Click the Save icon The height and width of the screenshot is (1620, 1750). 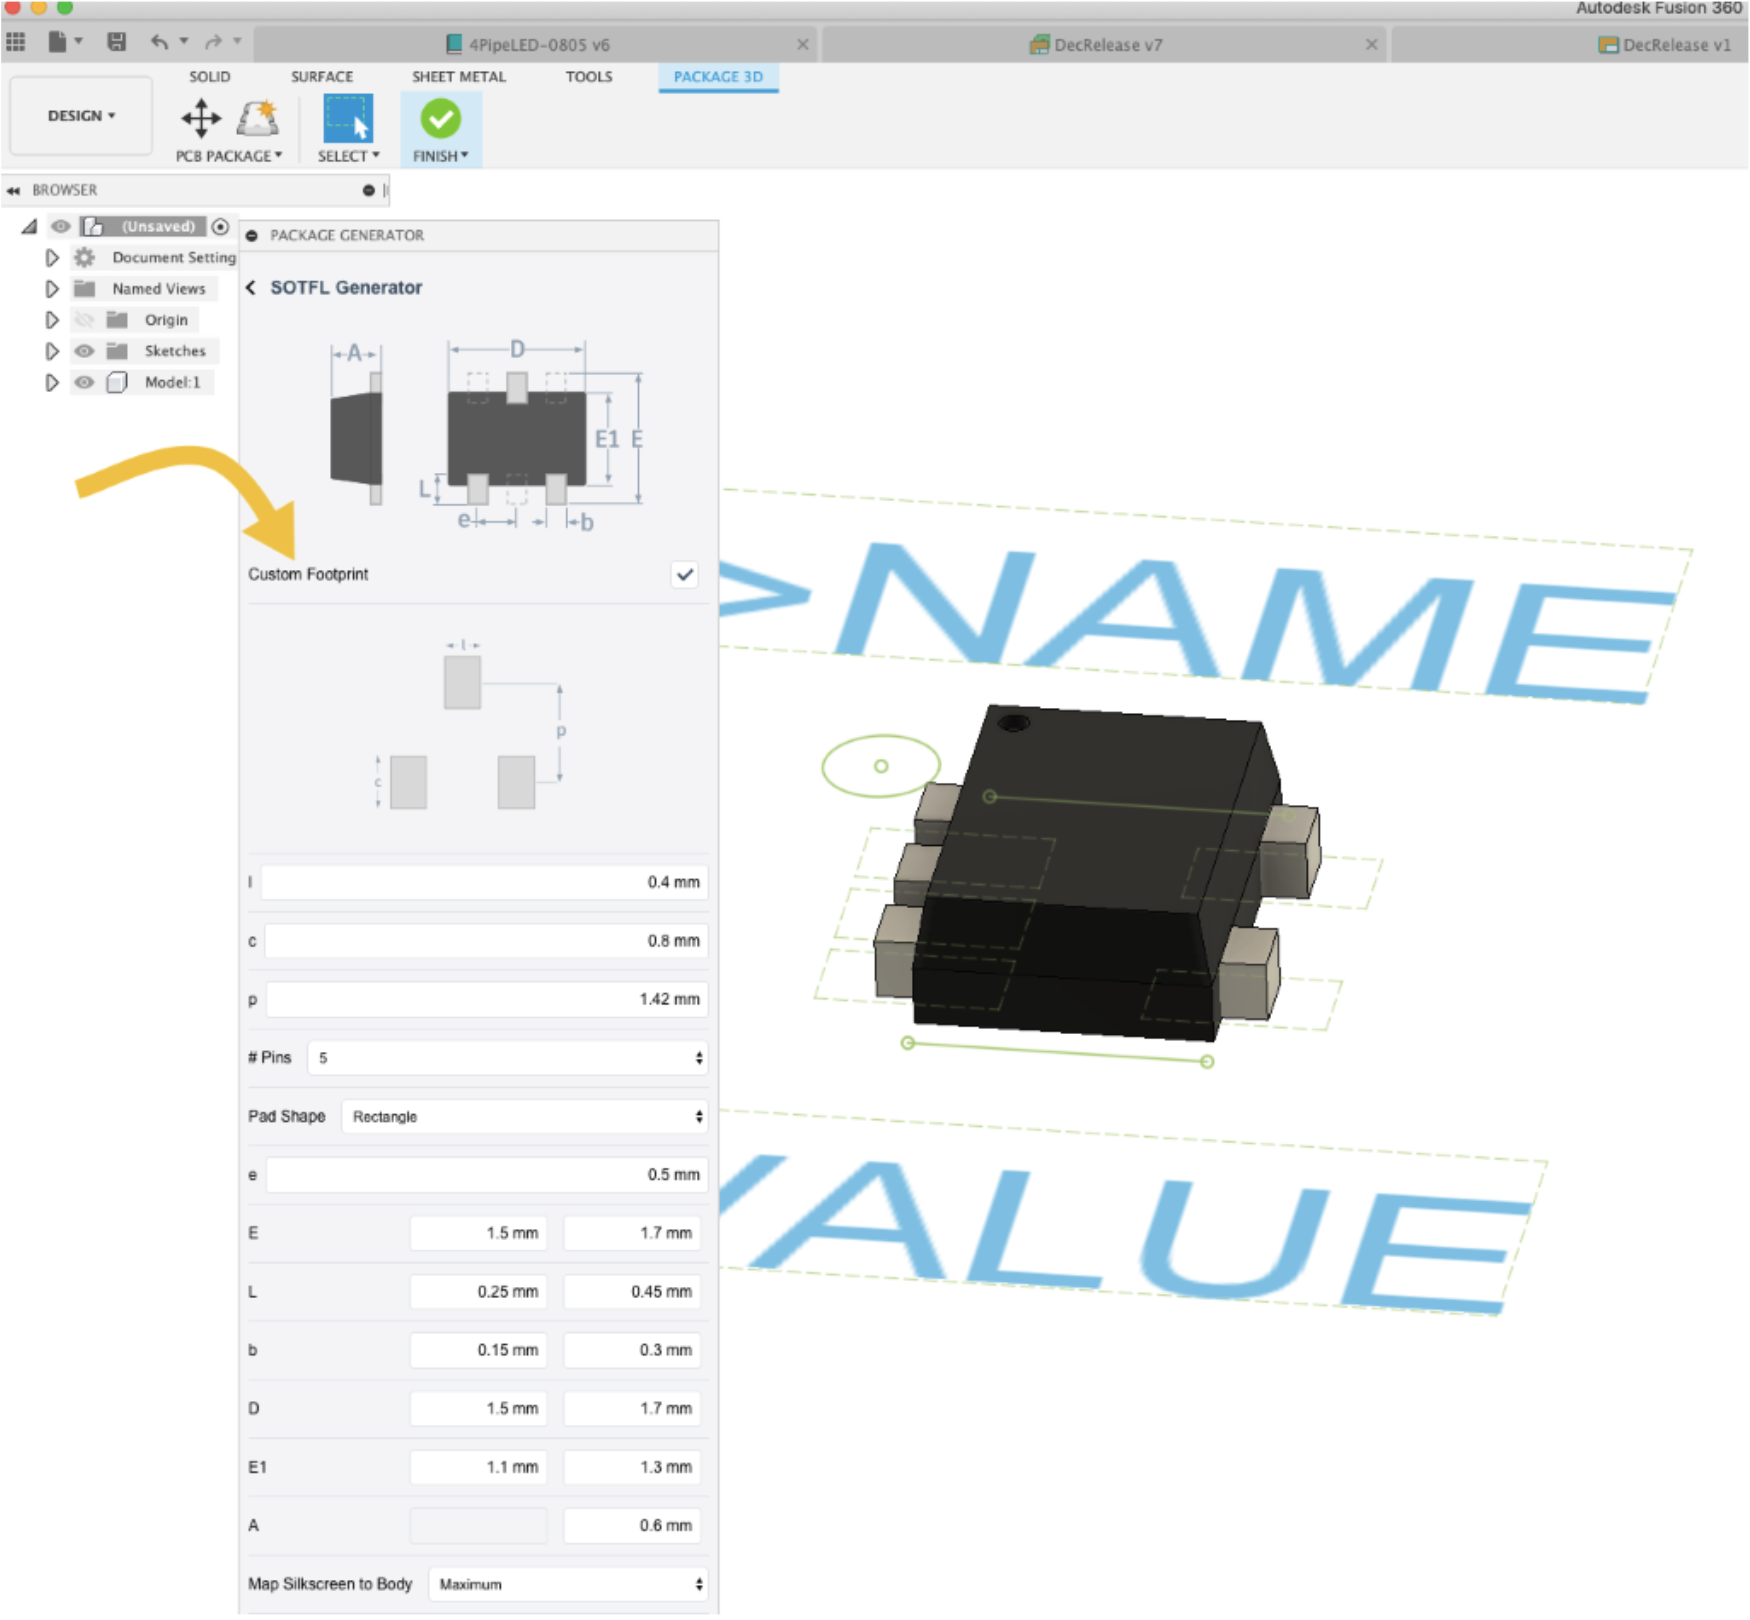pyautogui.click(x=117, y=42)
